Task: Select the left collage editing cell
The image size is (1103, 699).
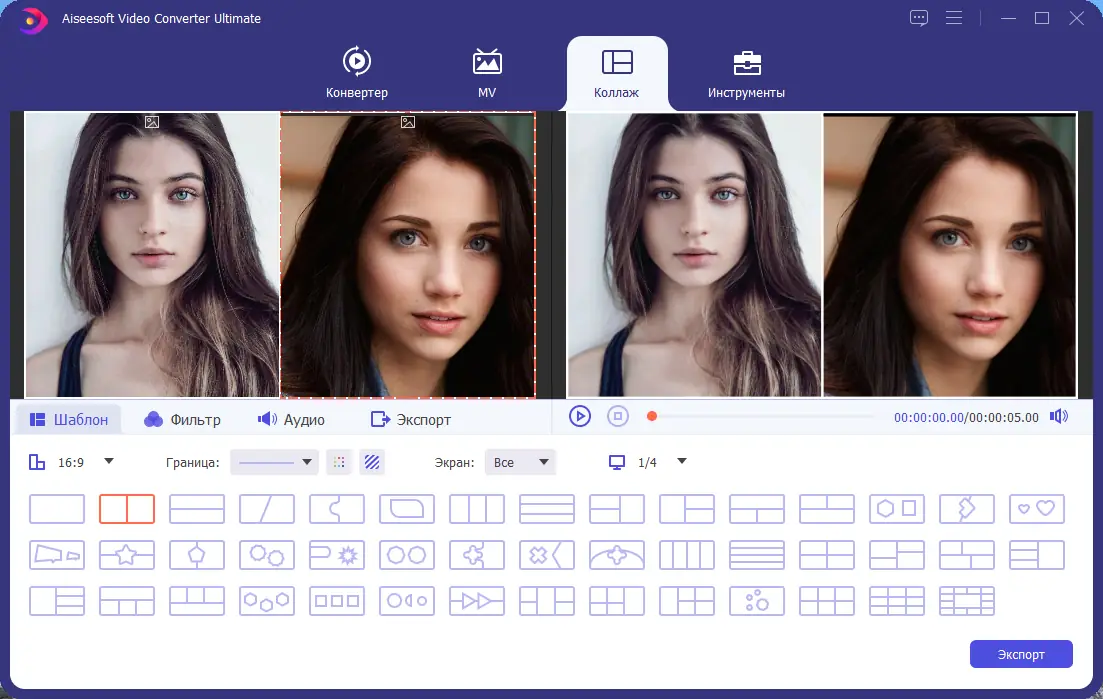Action: pyautogui.click(x=152, y=255)
